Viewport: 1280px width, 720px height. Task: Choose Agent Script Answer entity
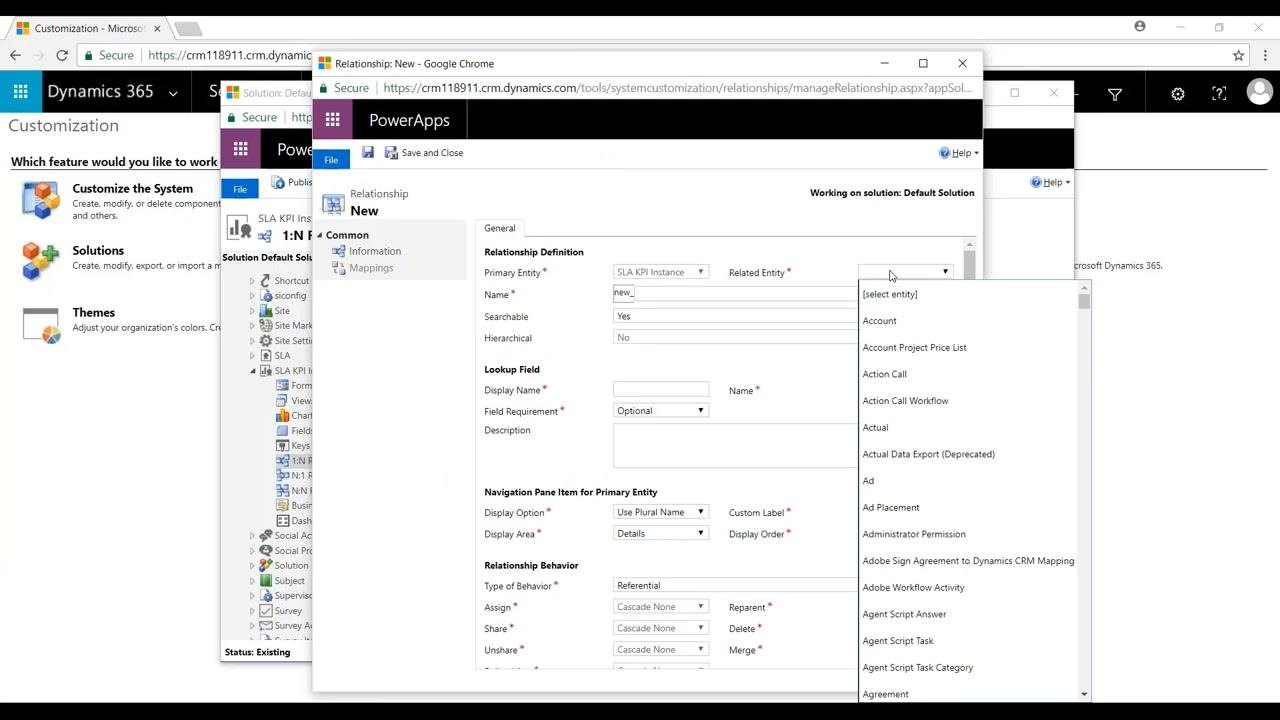point(904,614)
